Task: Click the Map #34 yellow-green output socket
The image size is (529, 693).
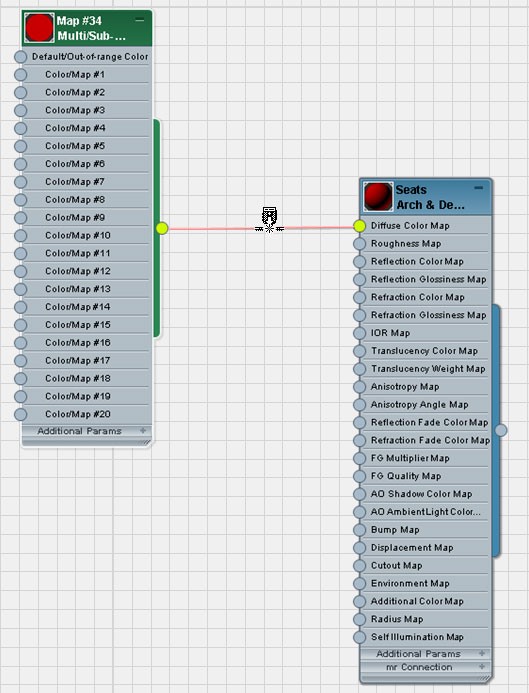Action: tap(162, 228)
